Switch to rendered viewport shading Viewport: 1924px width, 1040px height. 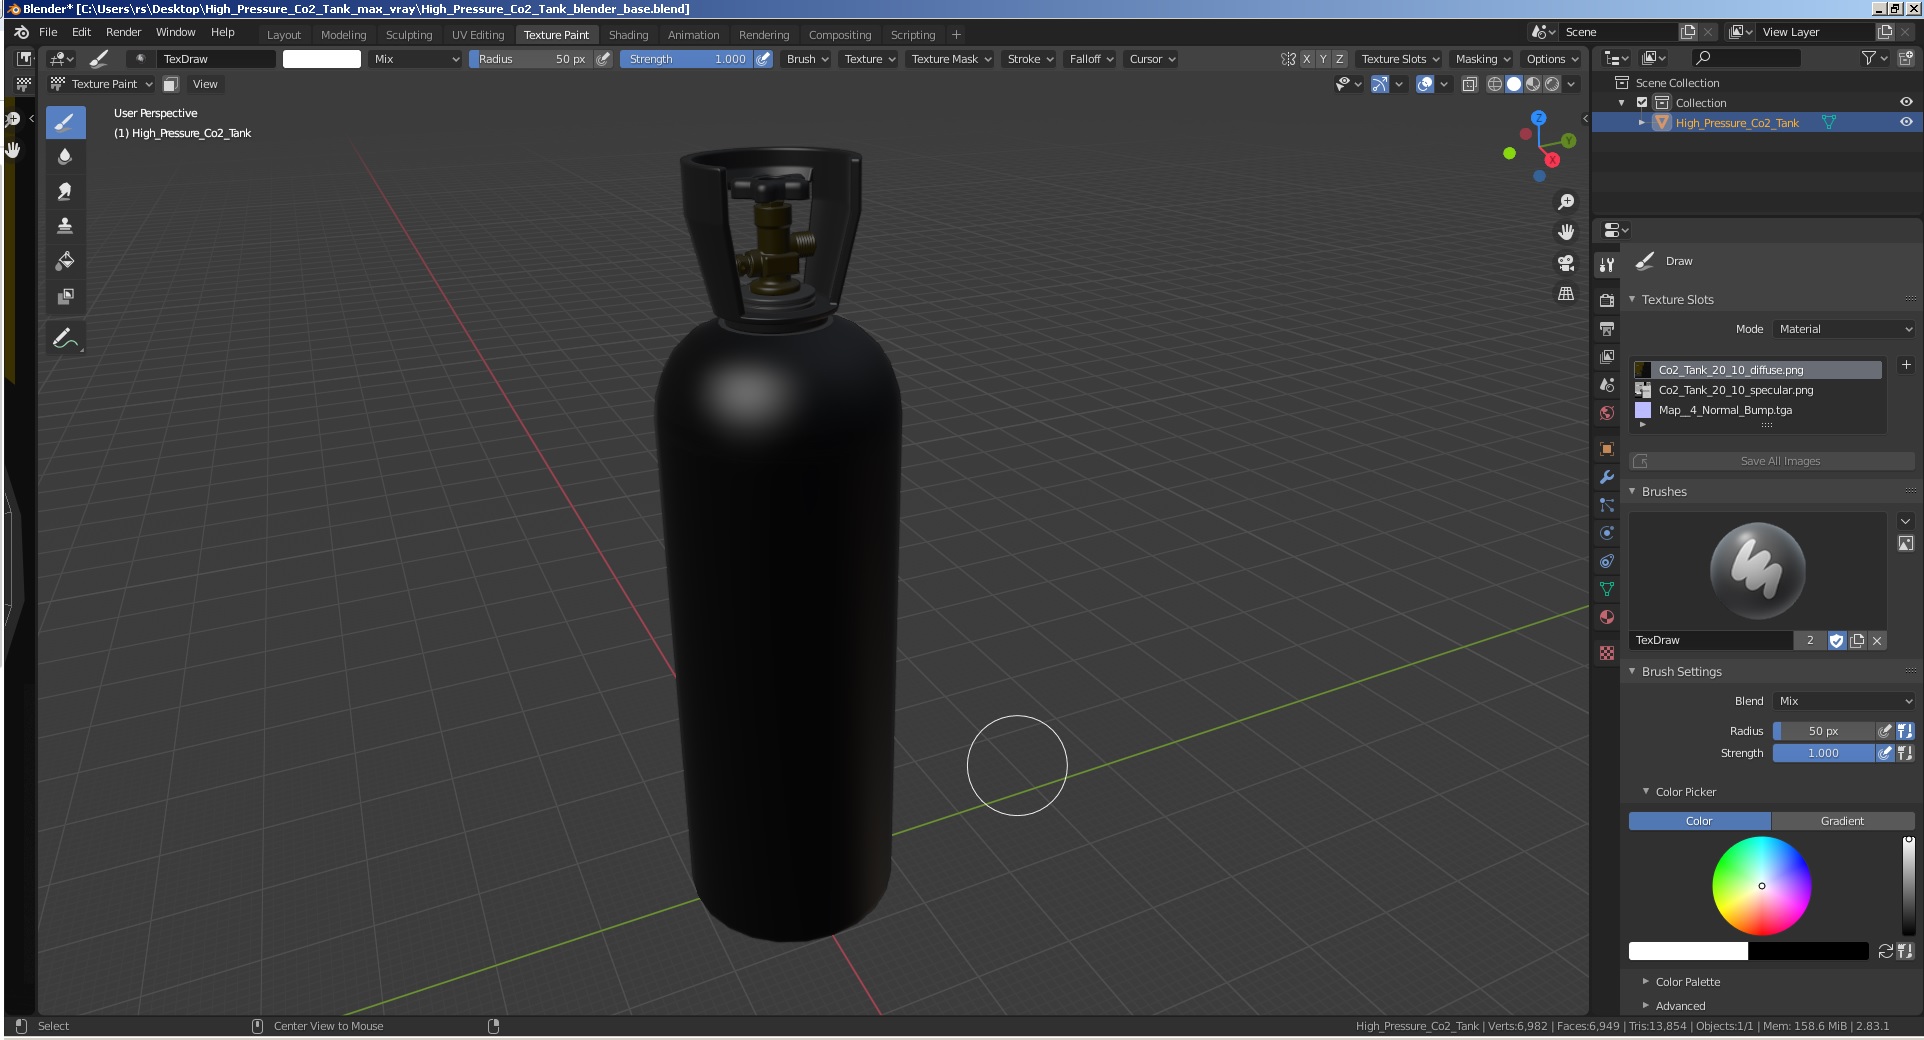tap(1552, 84)
